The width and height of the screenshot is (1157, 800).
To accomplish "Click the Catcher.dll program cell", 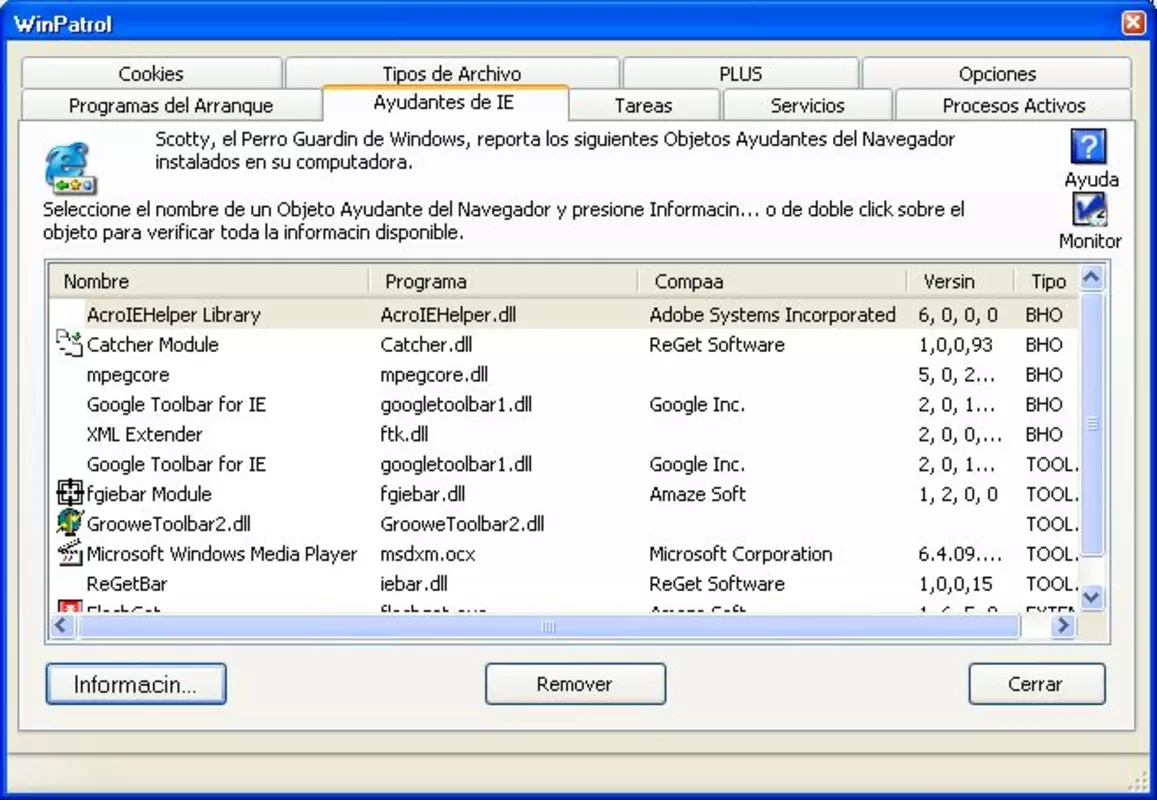I will pos(426,344).
